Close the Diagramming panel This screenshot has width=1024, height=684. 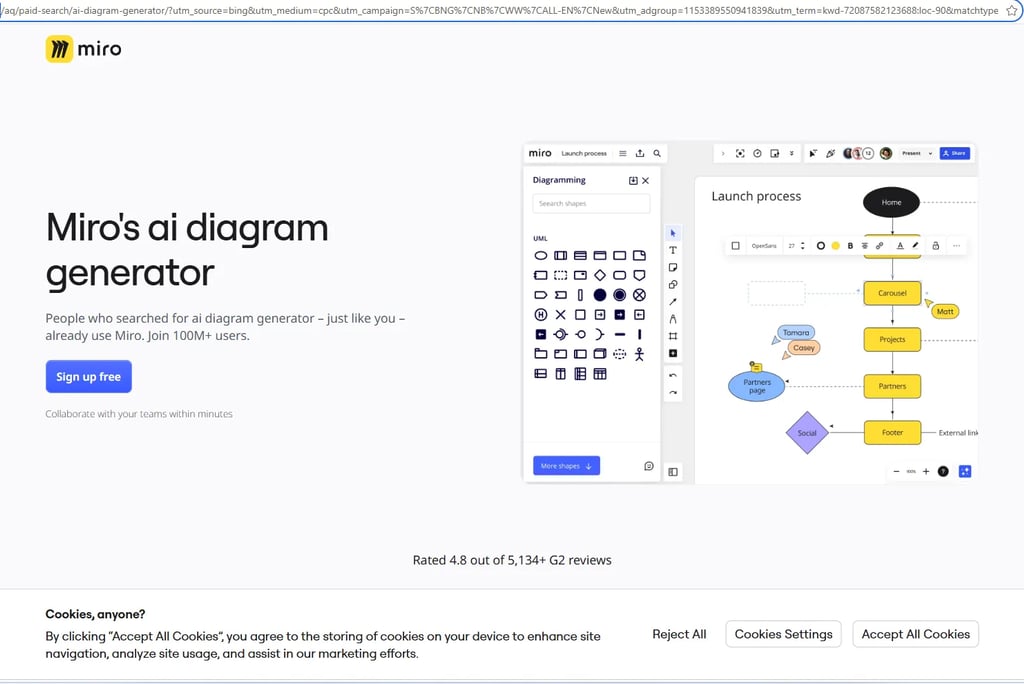pyautogui.click(x=645, y=180)
